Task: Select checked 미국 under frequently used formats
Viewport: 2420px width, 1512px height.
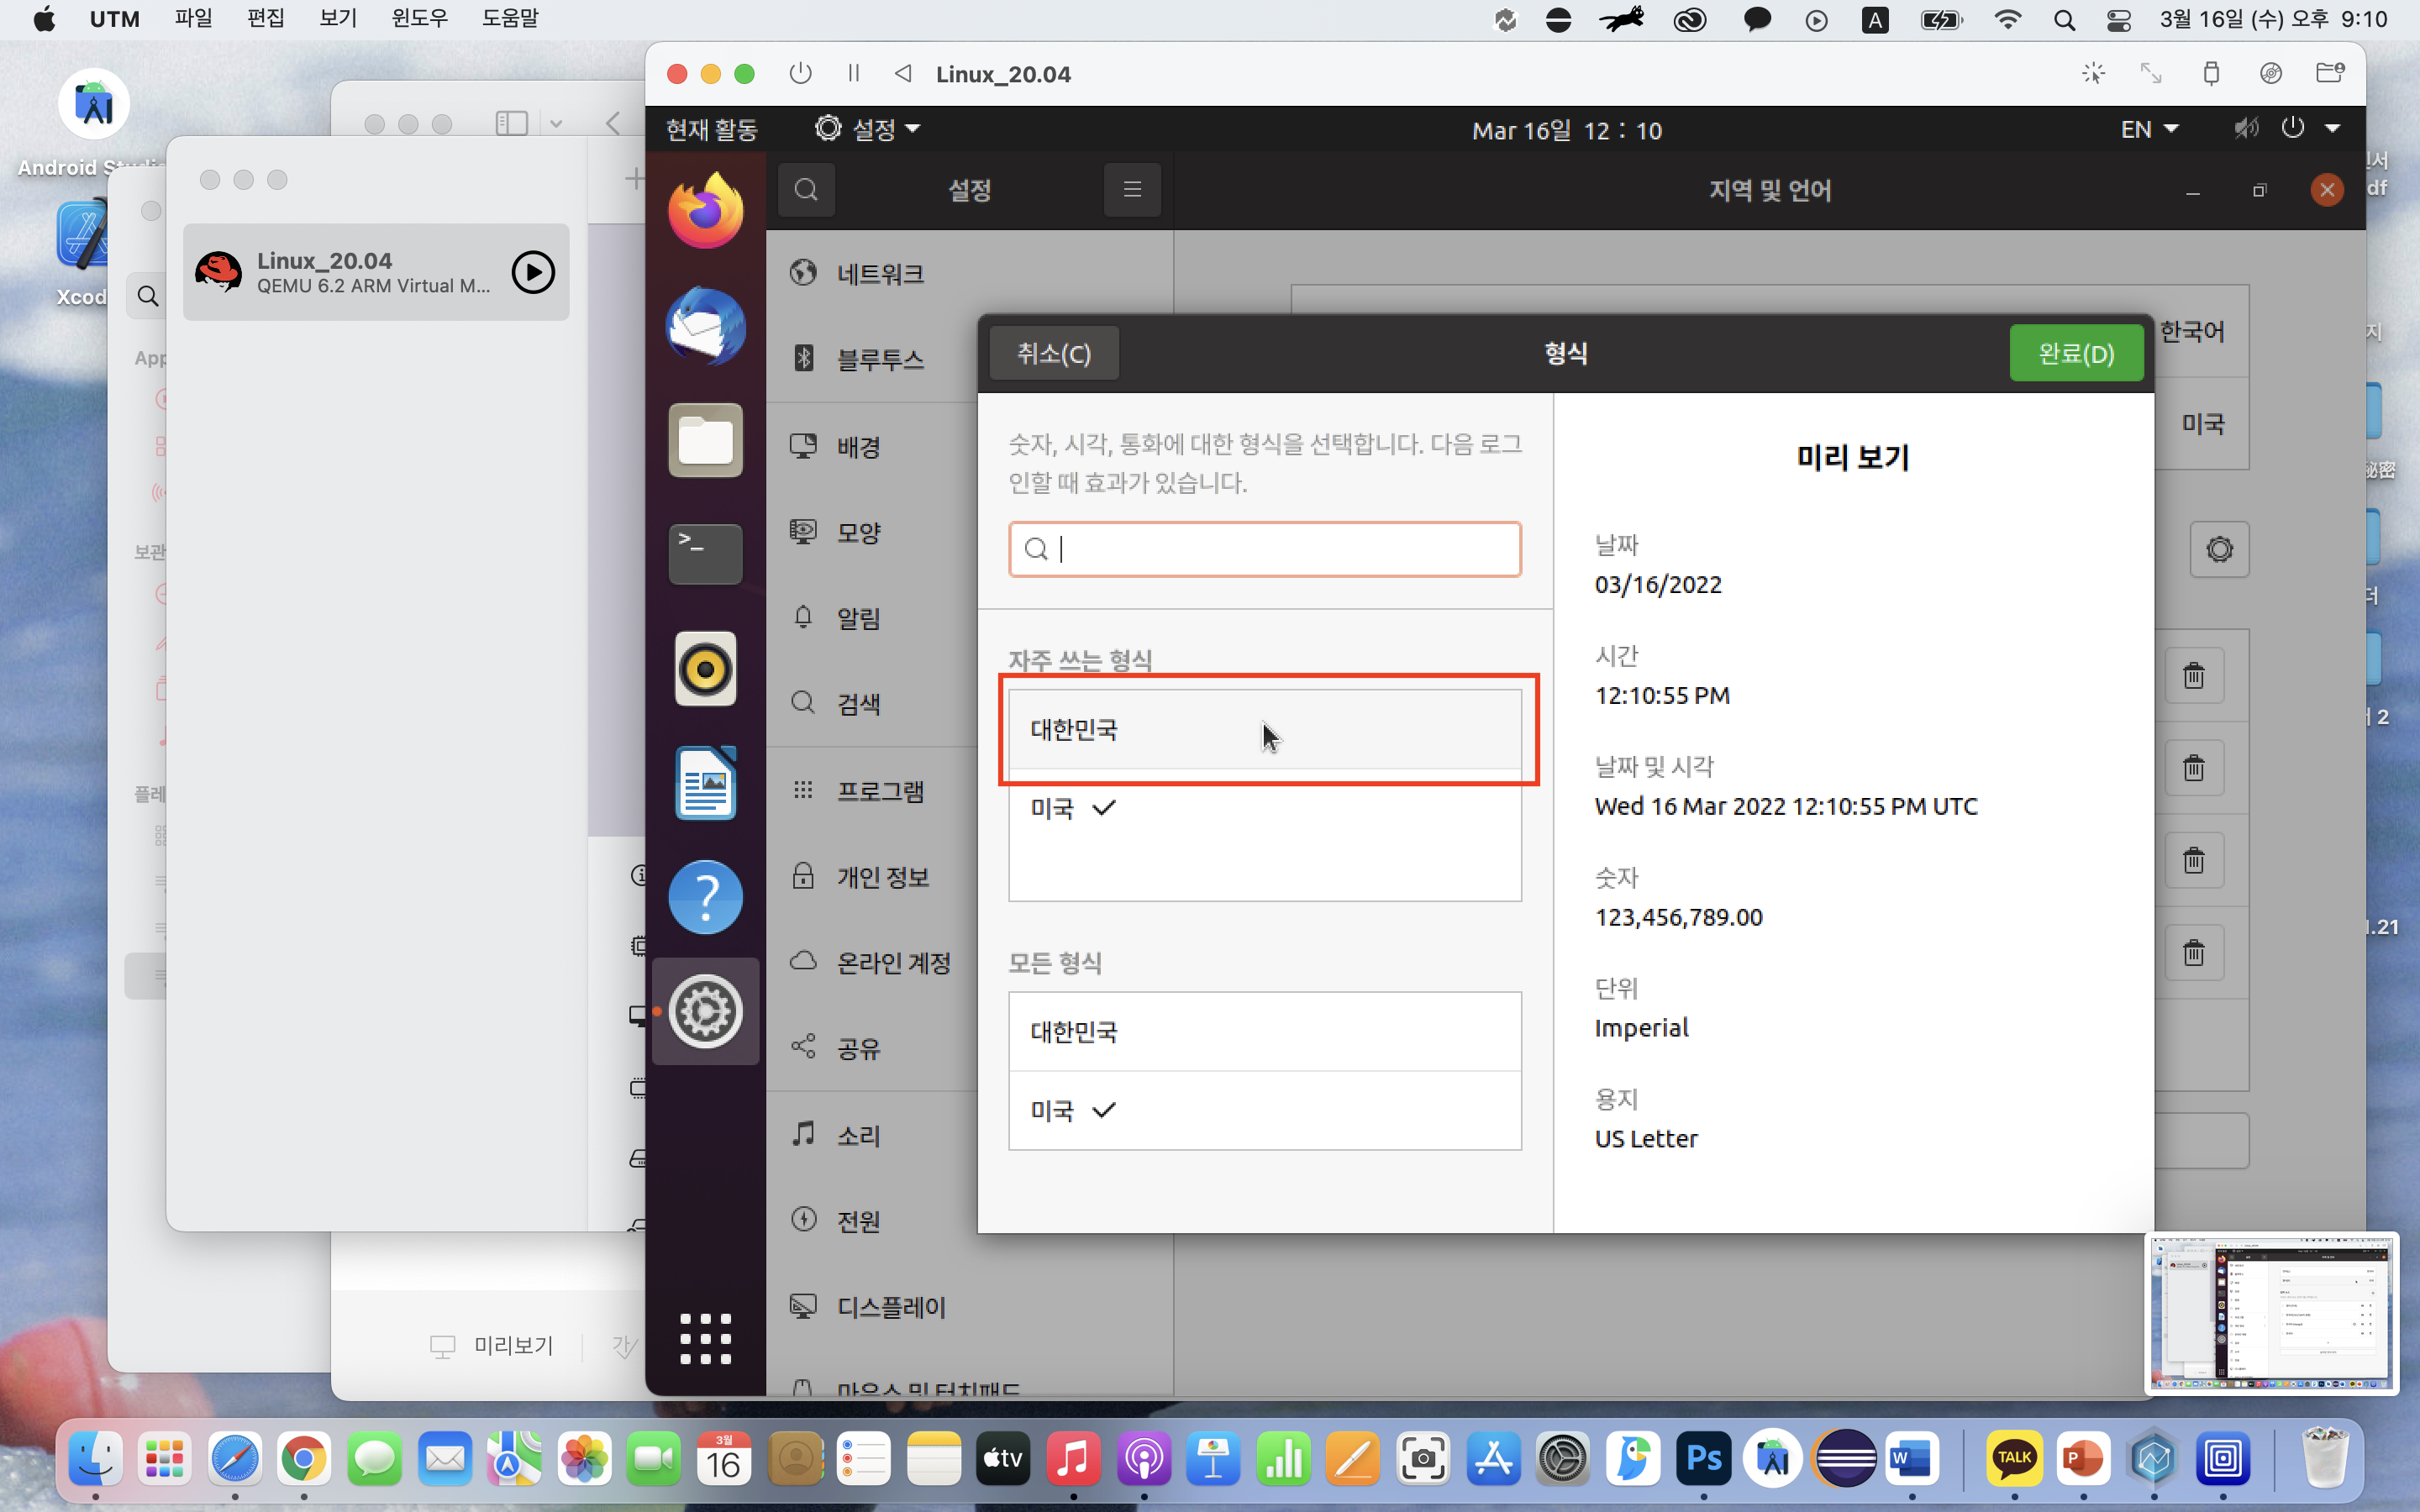Action: pyautogui.click(x=1264, y=808)
